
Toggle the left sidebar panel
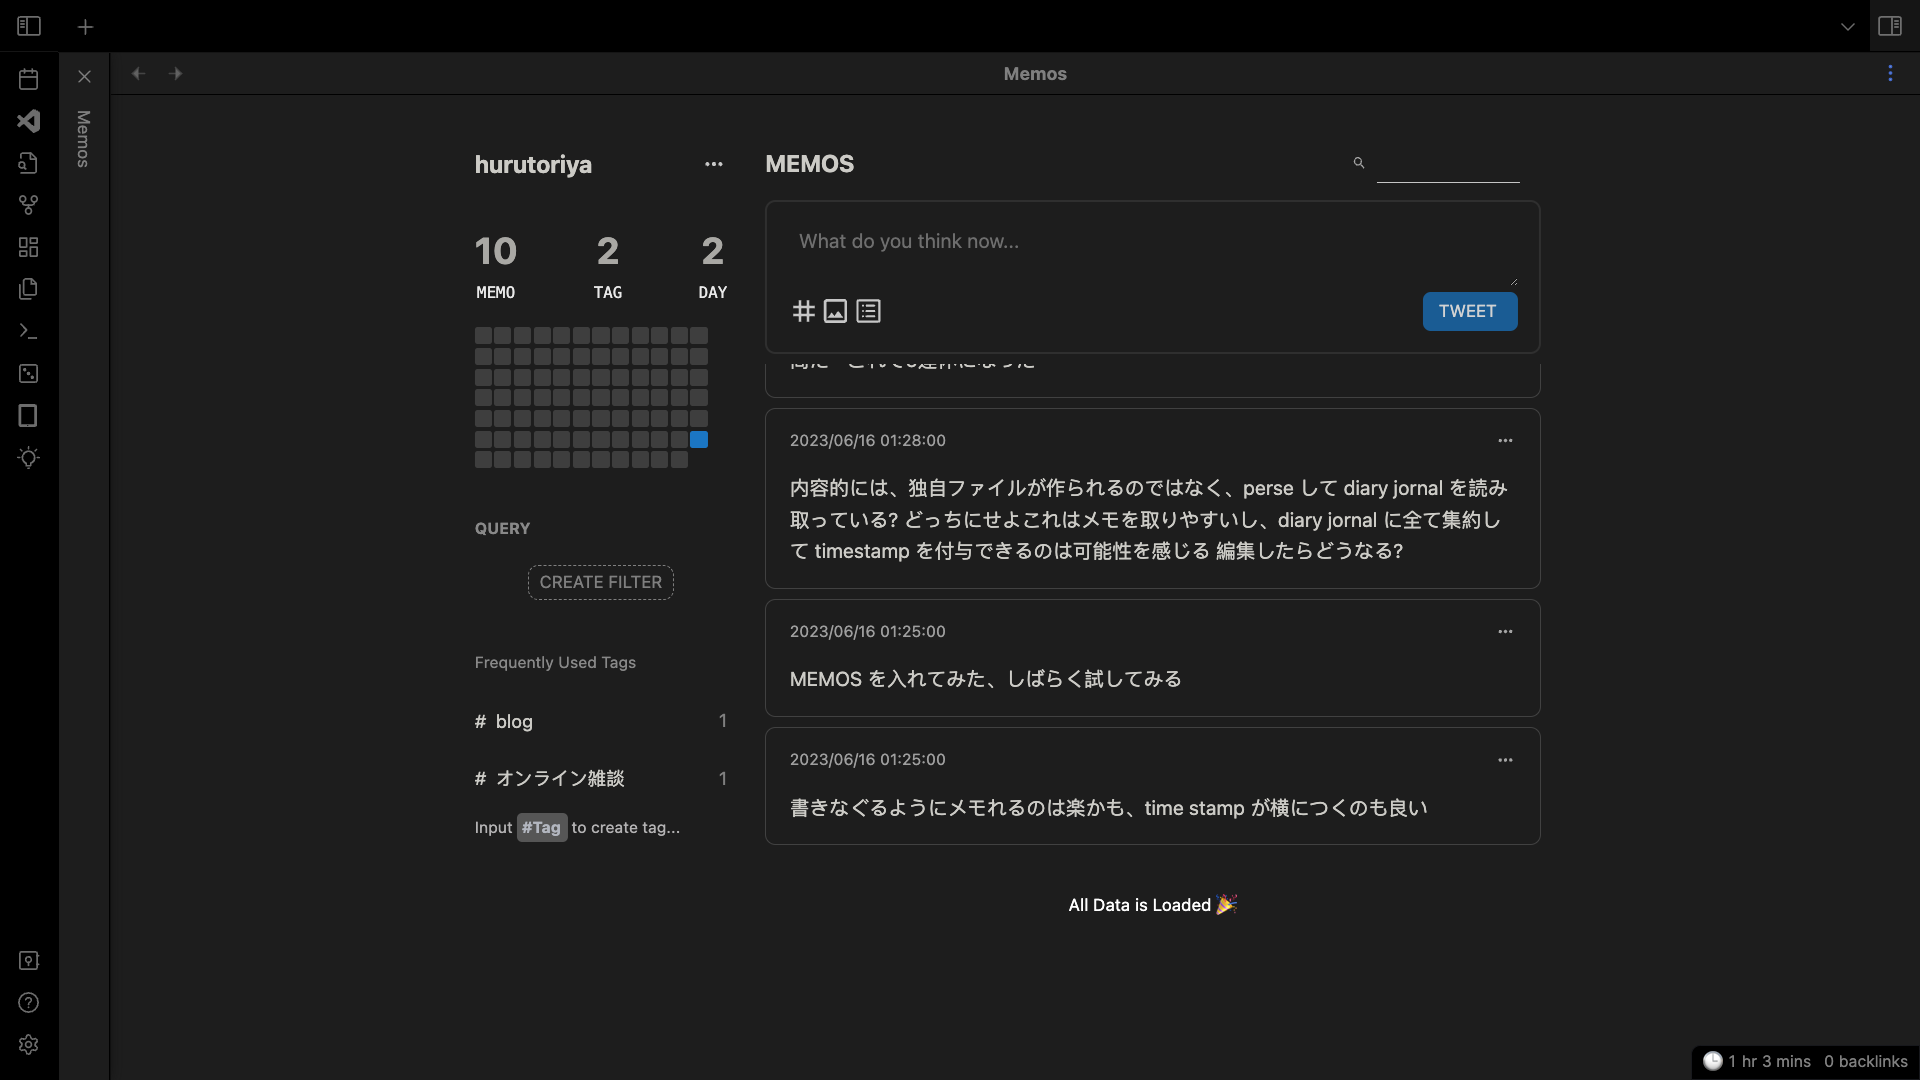[x=29, y=26]
